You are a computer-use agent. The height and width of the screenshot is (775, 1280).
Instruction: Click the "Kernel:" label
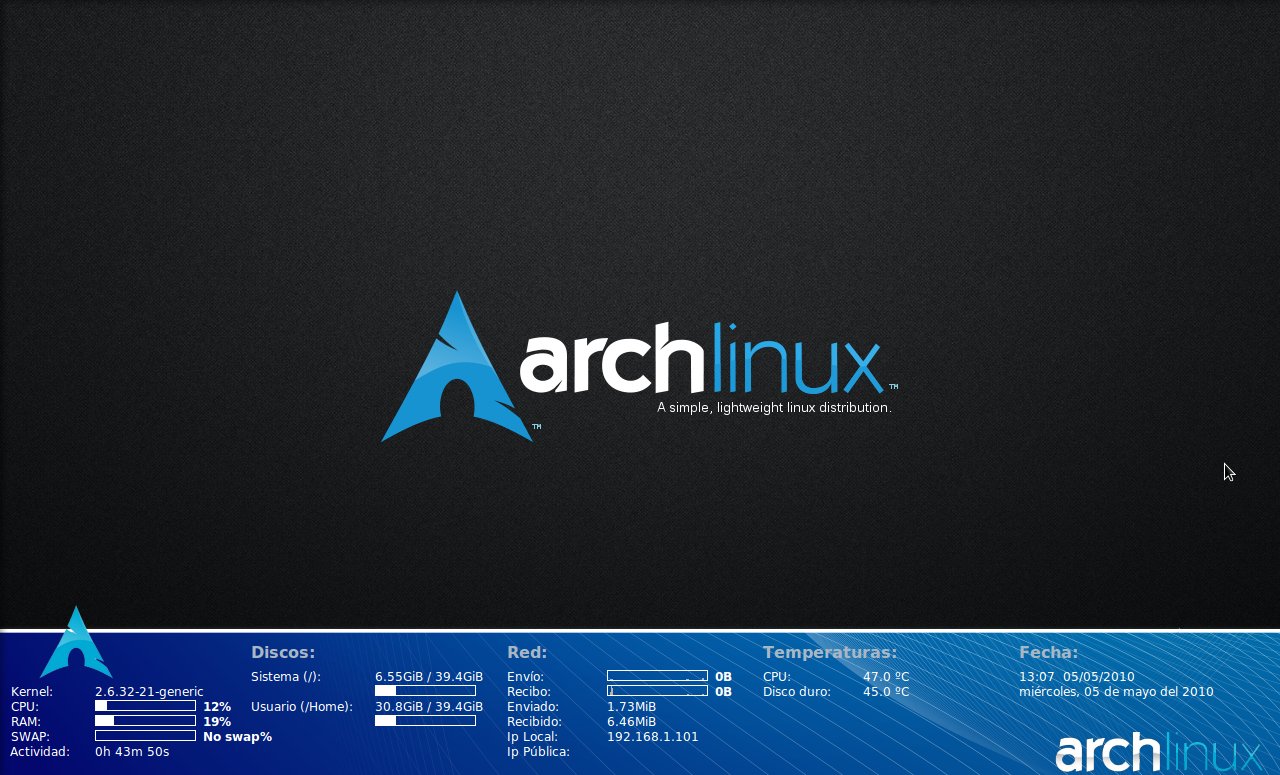32,691
